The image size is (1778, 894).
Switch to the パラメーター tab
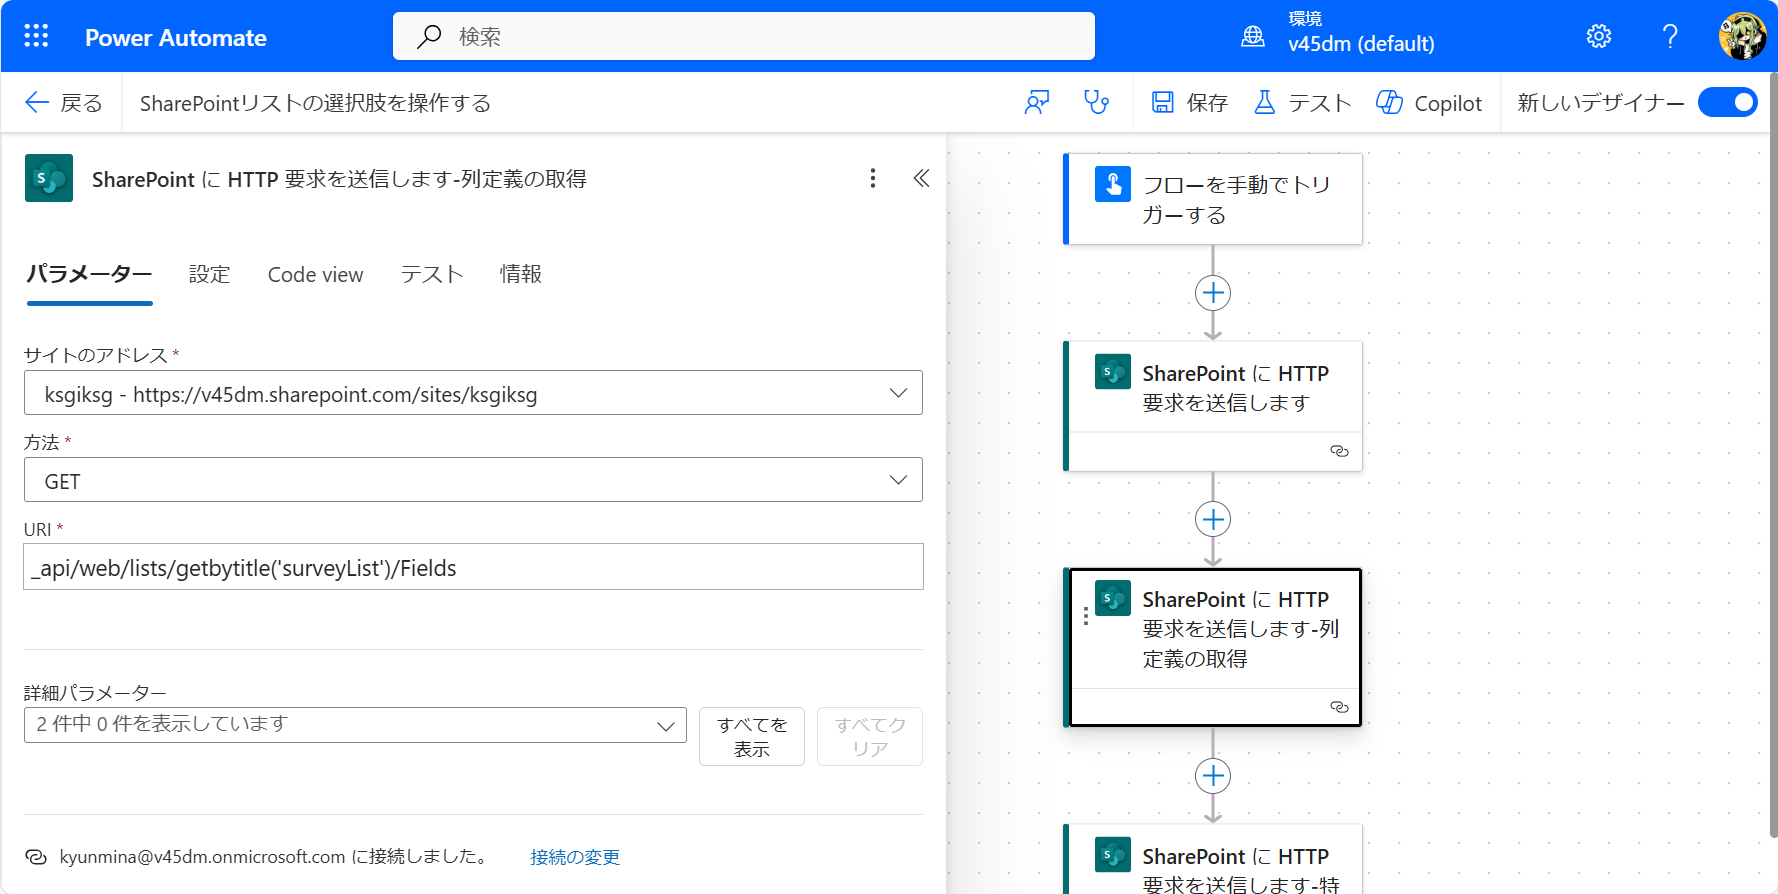89,274
